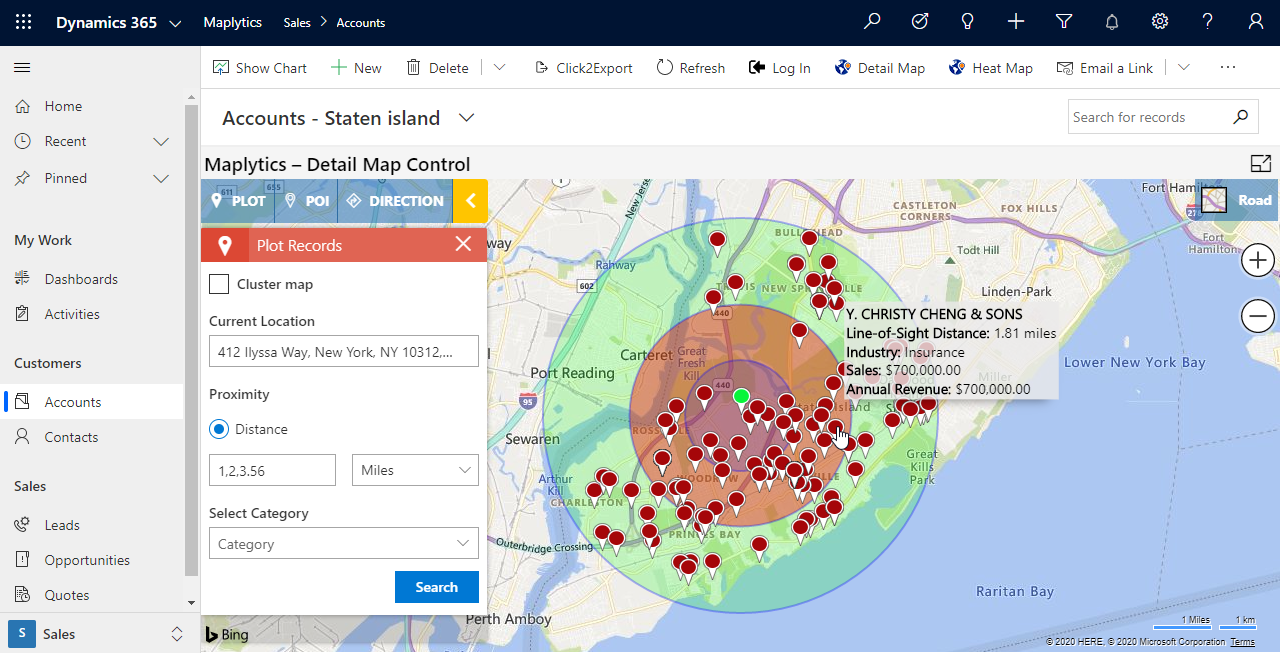Click the search magnifier in top bar

tap(872, 22)
